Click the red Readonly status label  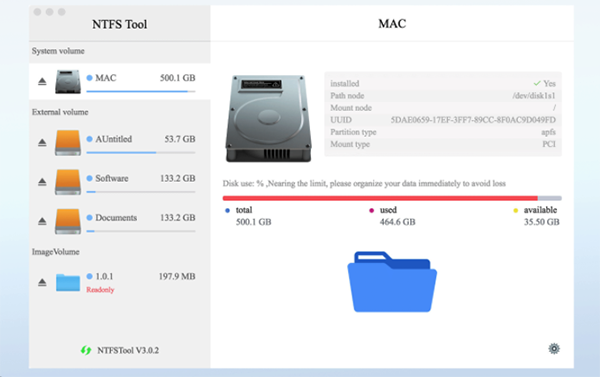(100, 290)
